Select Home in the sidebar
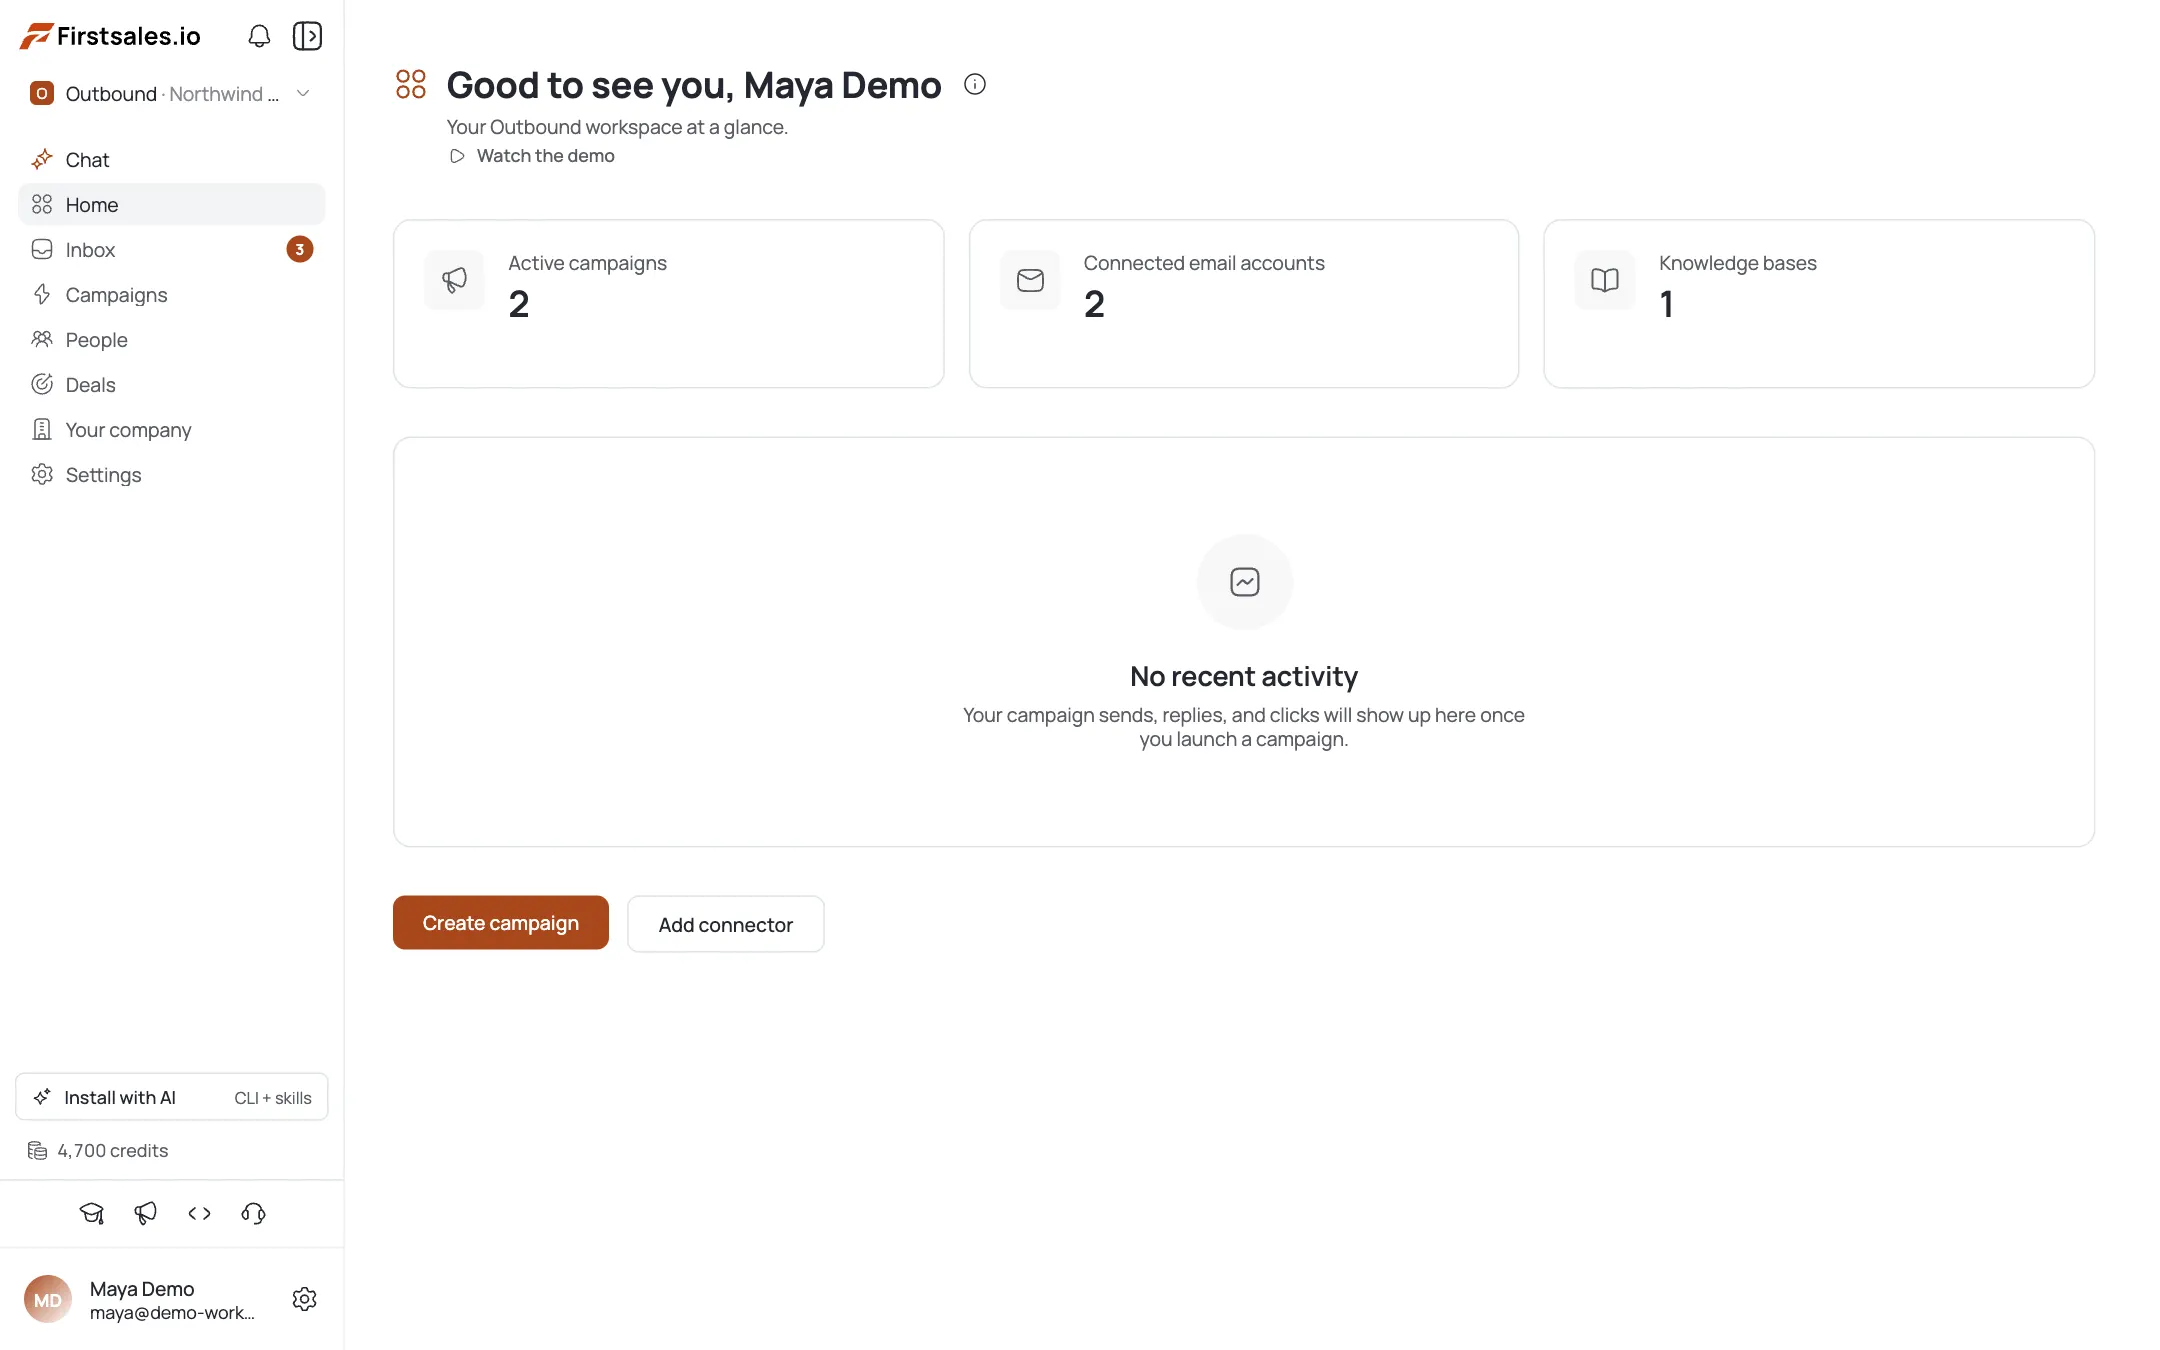The image size is (2160, 1350). click(172, 205)
